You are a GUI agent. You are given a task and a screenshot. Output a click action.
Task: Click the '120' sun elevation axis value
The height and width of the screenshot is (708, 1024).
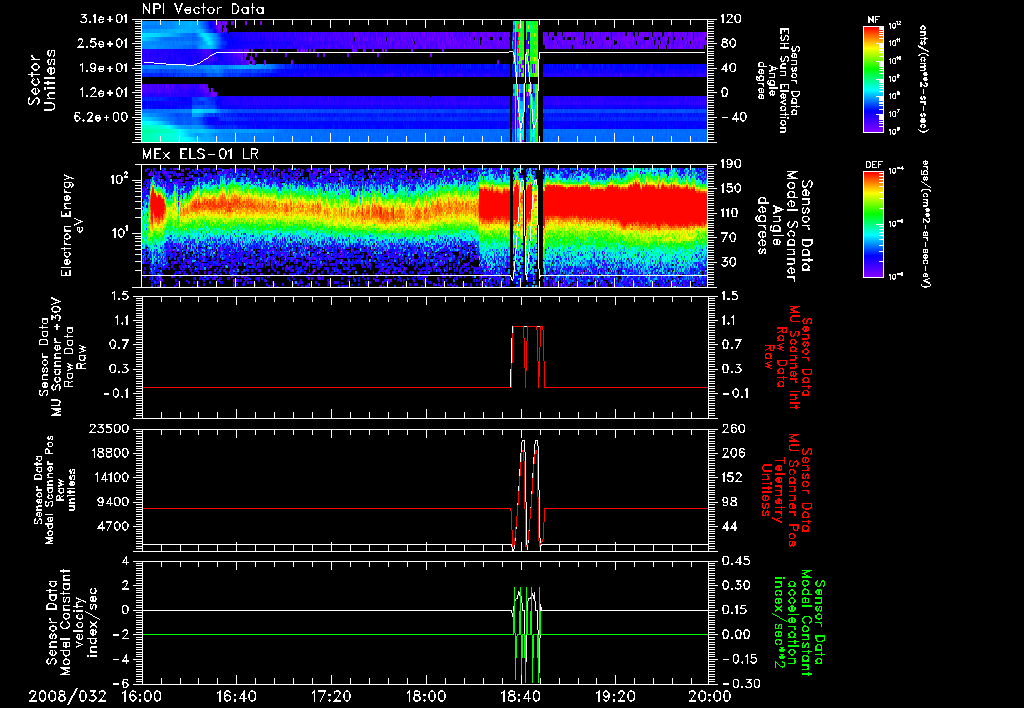click(731, 19)
